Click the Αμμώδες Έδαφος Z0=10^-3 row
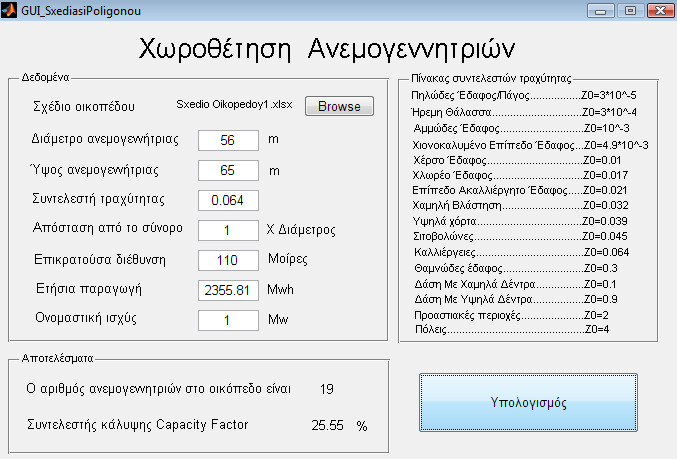The width and height of the screenshot is (677, 459). (522, 128)
